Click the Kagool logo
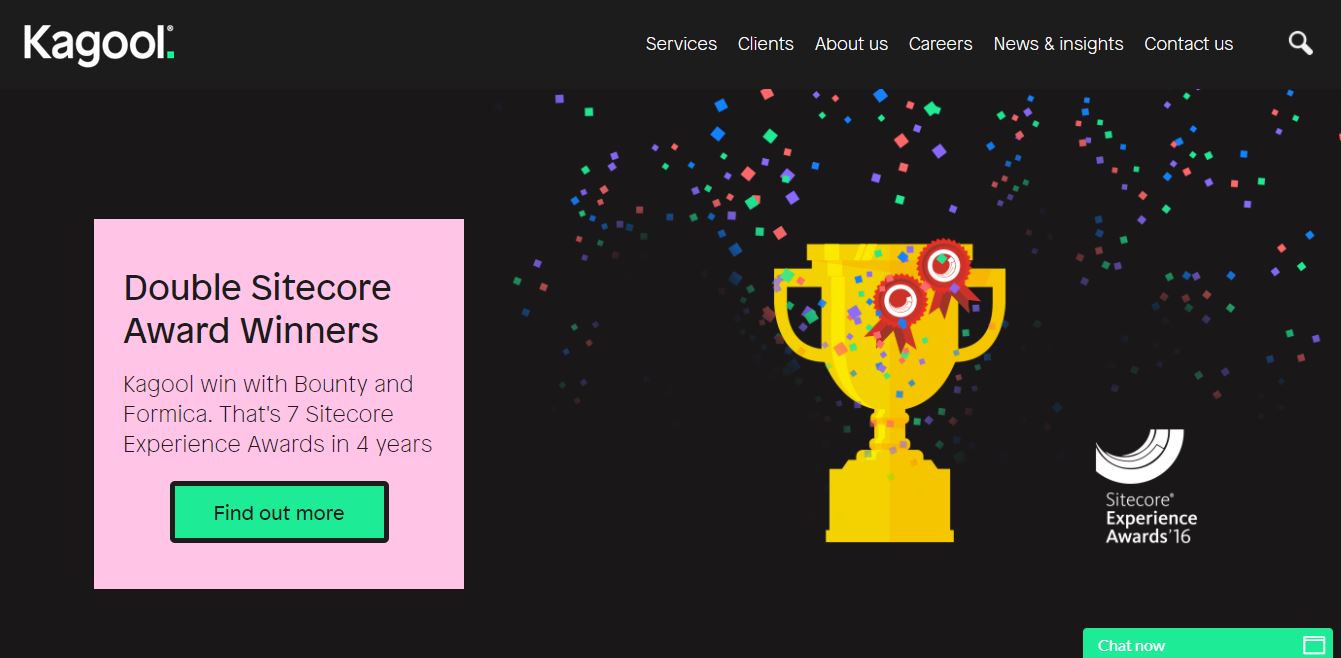The width and height of the screenshot is (1341, 658). [x=99, y=44]
